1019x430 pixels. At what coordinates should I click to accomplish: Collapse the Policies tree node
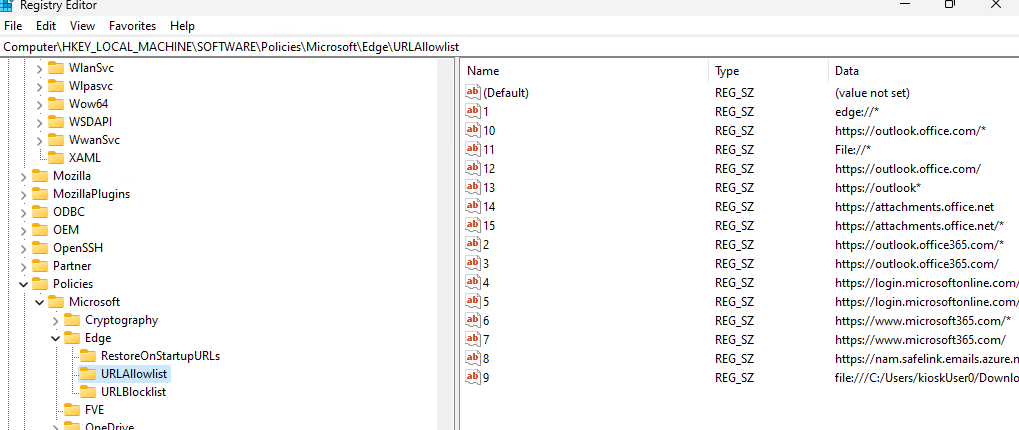pos(23,284)
